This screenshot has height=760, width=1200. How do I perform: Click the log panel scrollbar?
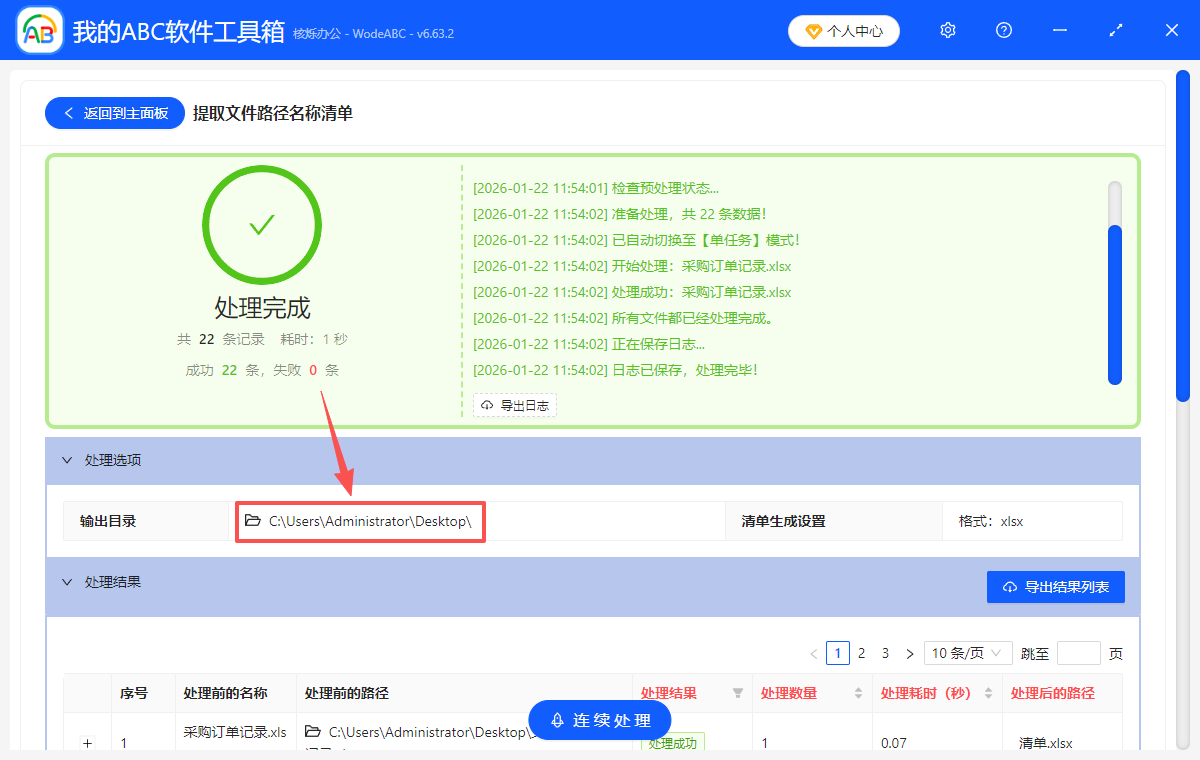[x=1113, y=300]
